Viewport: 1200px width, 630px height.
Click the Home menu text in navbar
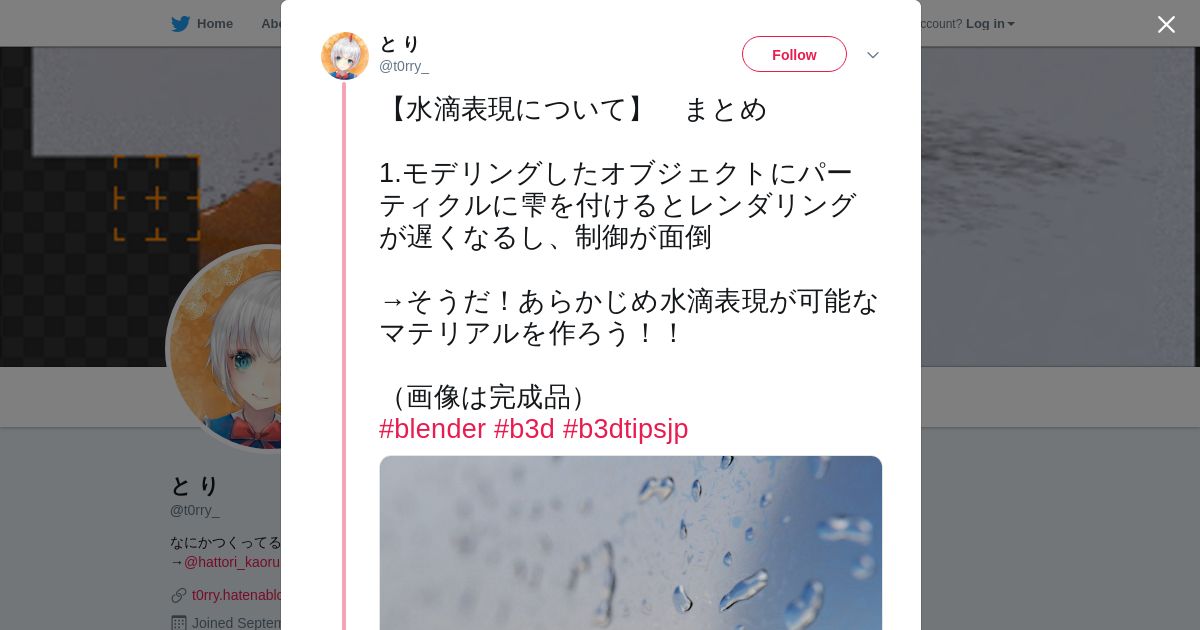[x=215, y=24]
